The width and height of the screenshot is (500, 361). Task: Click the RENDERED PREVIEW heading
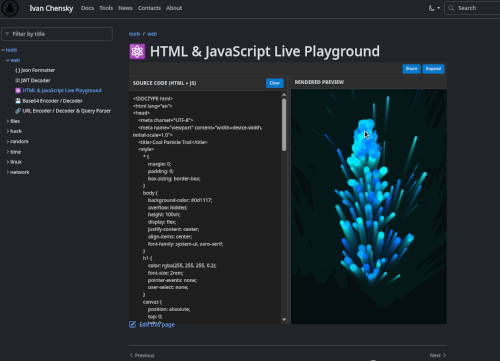coord(319,82)
